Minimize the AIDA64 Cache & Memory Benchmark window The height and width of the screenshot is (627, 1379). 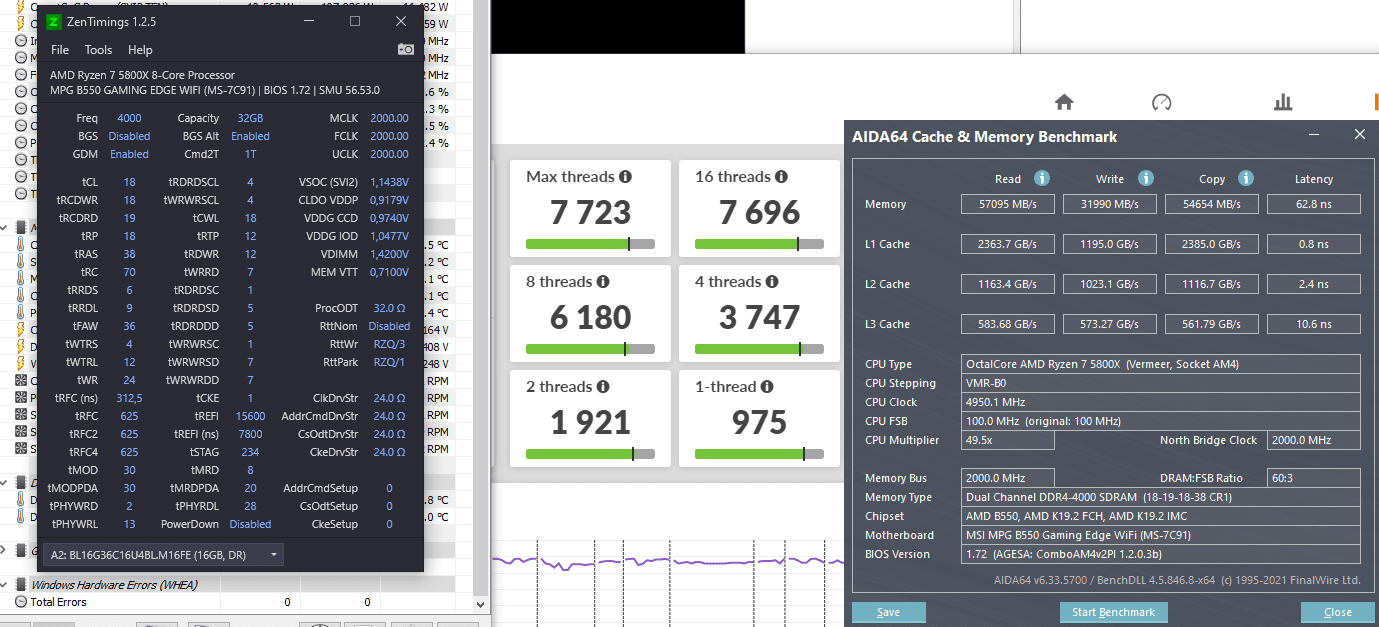coord(1315,134)
